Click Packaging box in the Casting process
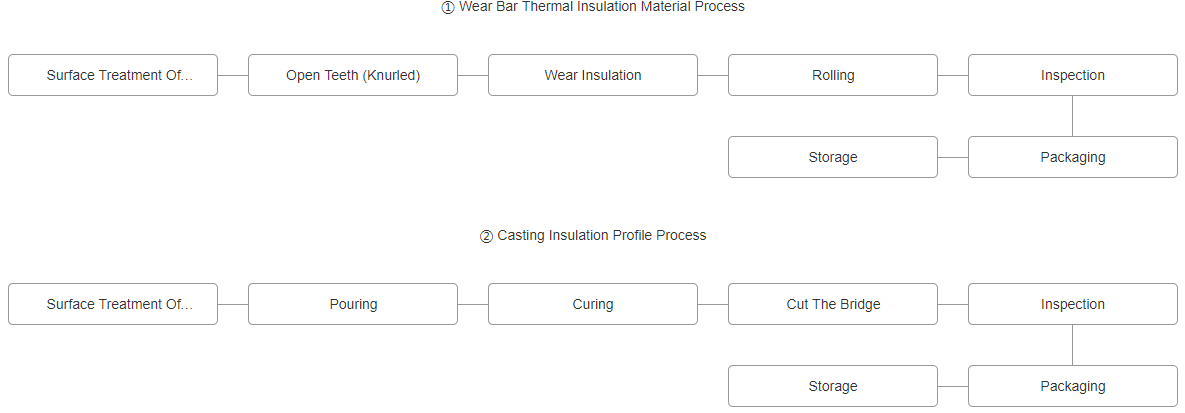 coord(1073,386)
